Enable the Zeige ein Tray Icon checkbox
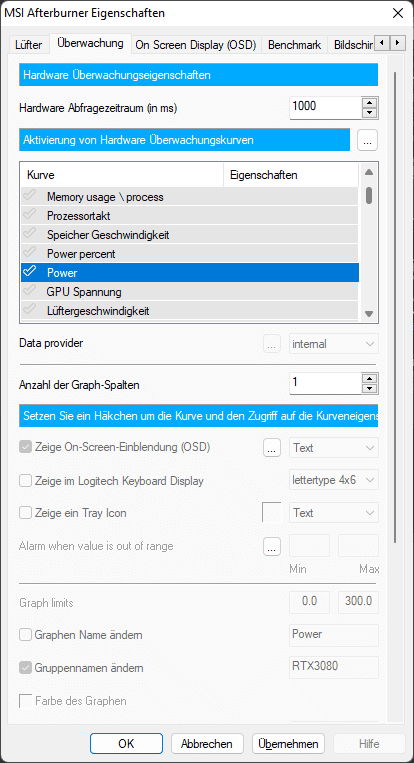This screenshot has width=414, height=763. (25, 513)
